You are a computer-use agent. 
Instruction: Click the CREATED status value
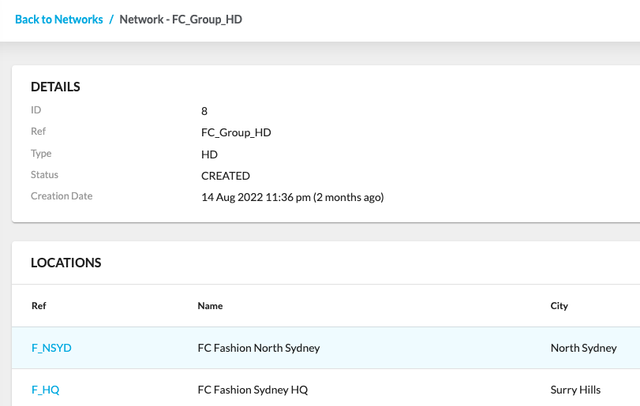coord(225,176)
